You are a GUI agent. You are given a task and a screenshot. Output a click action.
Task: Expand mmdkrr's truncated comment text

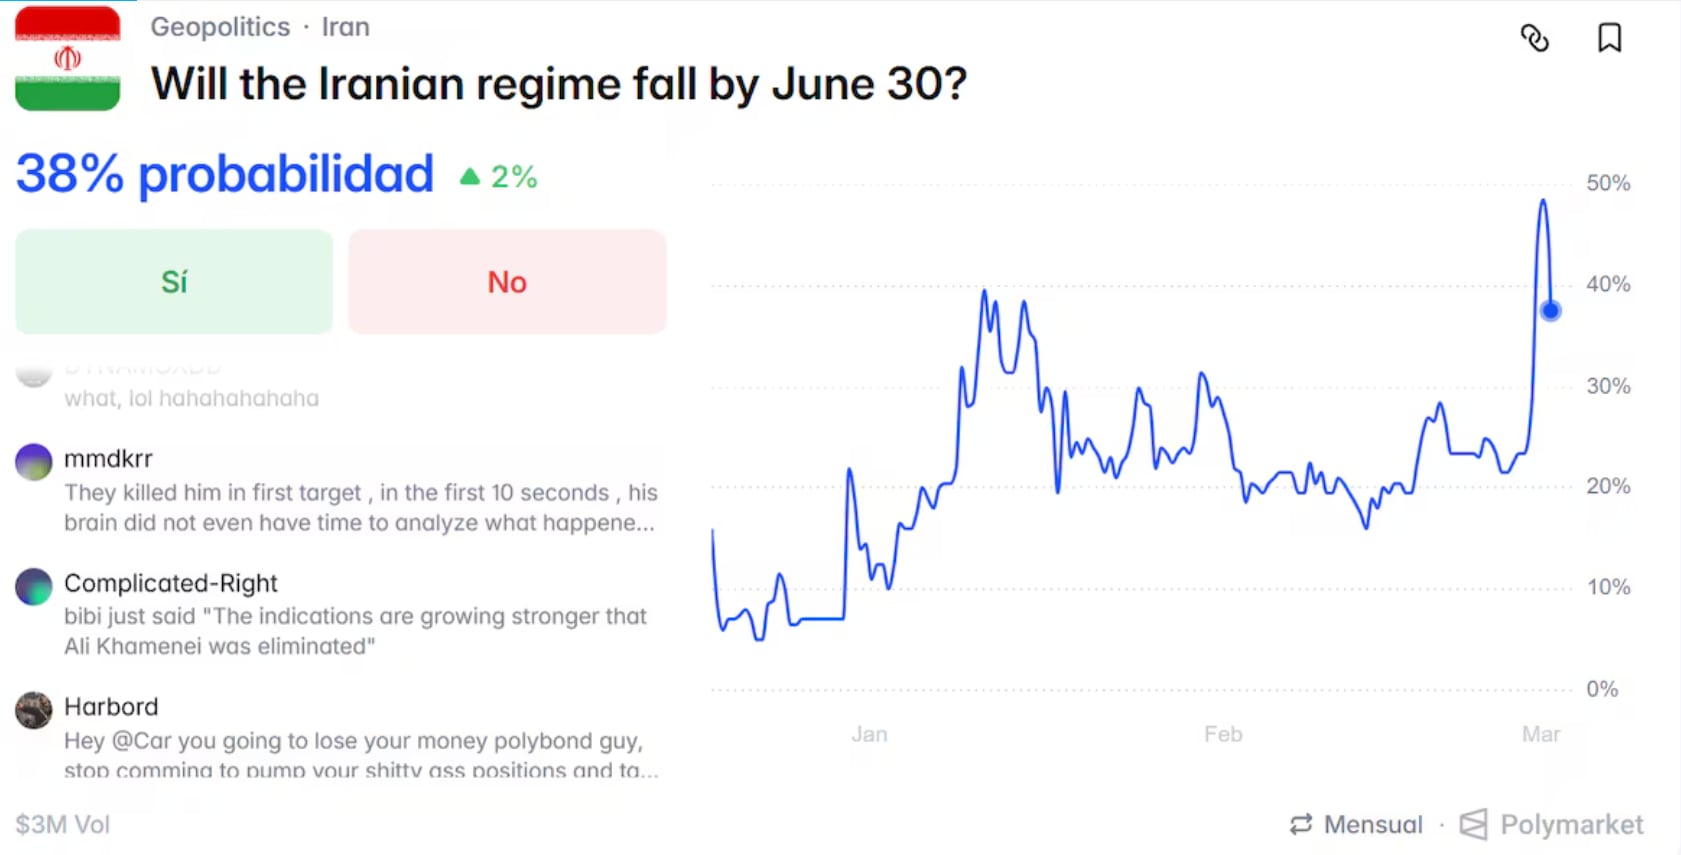(360, 508)
